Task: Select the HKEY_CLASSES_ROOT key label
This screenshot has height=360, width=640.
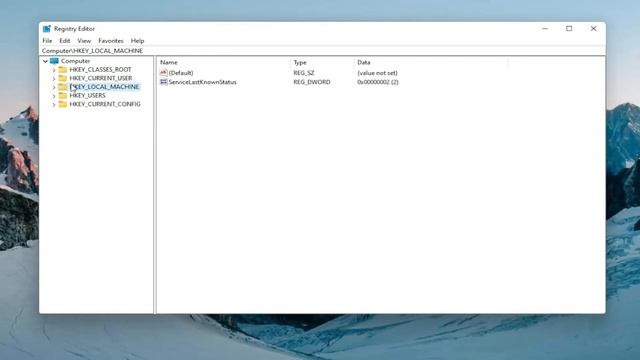Action: [x=100, y=69]
